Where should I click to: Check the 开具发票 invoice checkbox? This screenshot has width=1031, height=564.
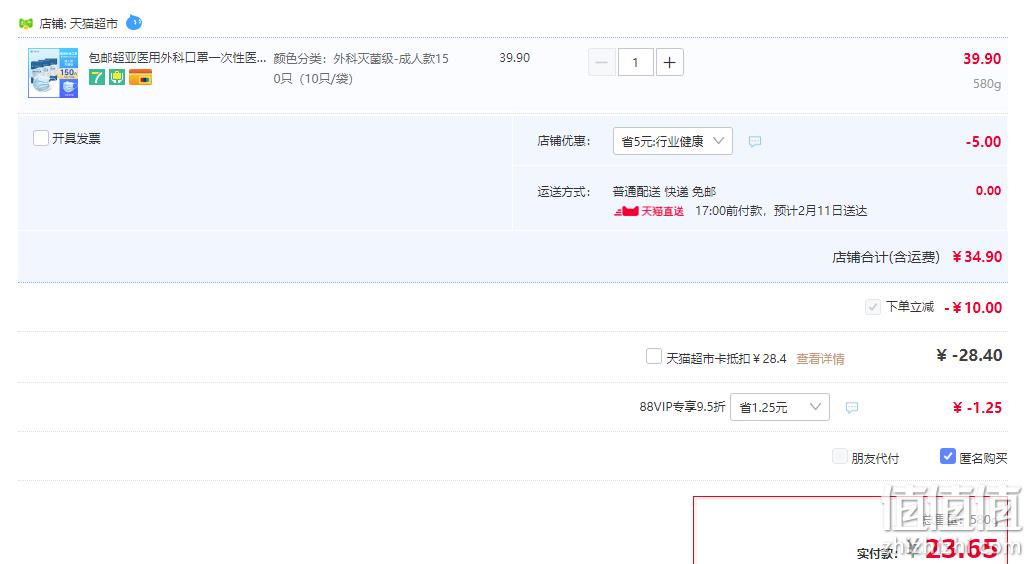pos(41,138)
